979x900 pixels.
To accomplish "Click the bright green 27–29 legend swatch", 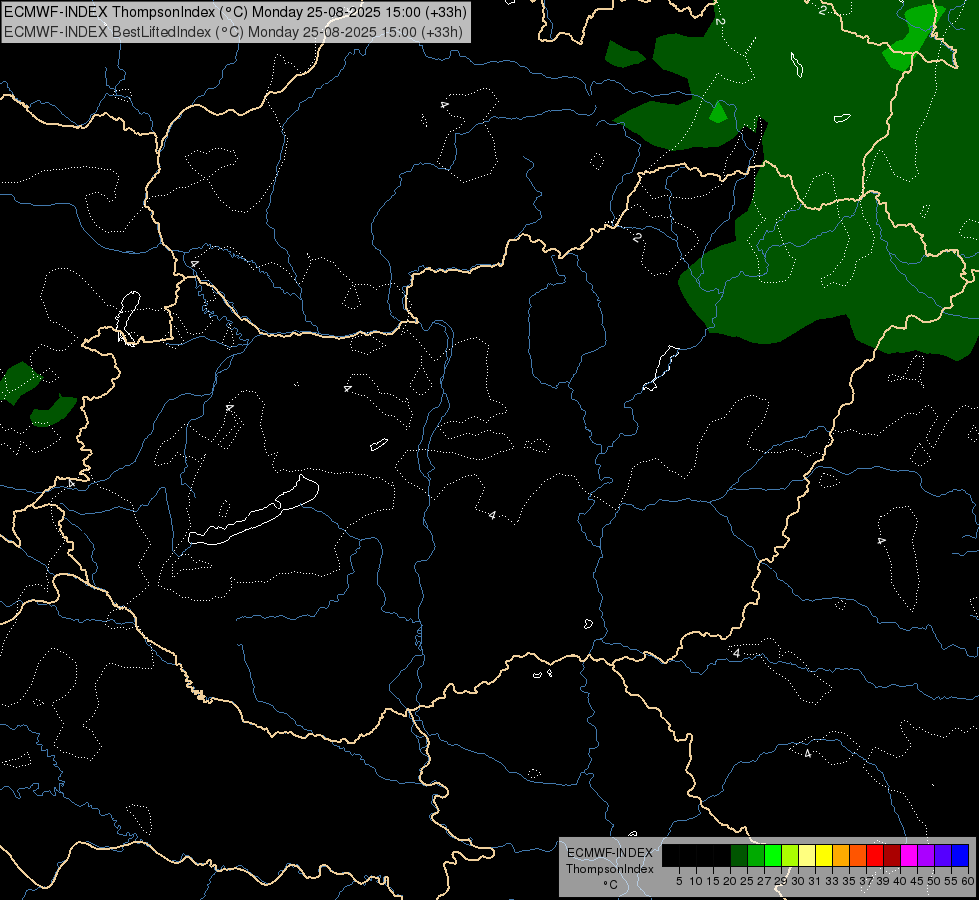I will (773, 855).
